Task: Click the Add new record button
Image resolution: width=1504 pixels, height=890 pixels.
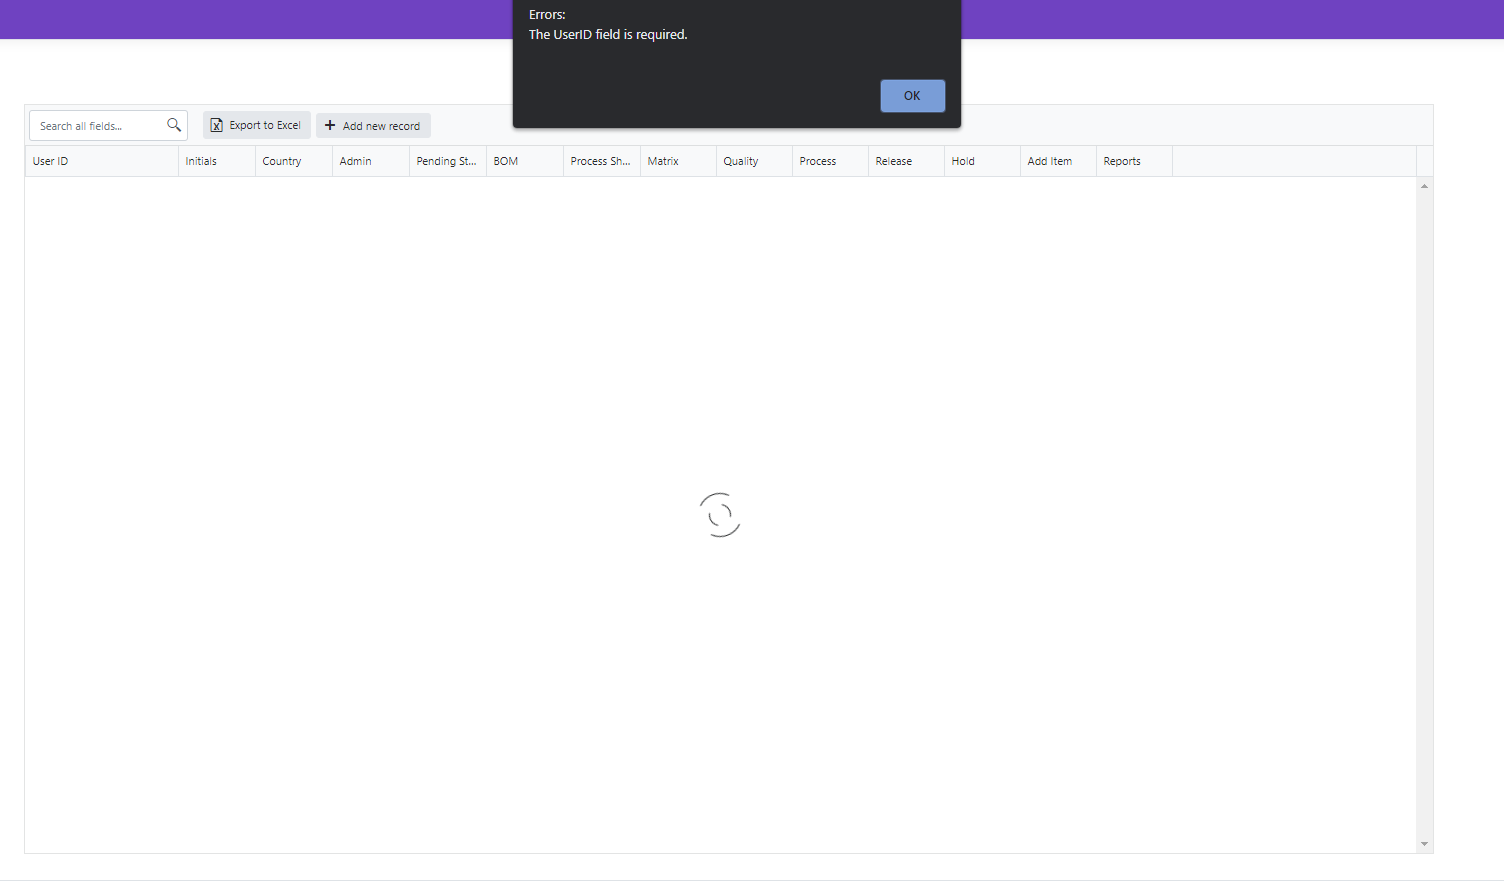Action: click(x=373, y=126)
